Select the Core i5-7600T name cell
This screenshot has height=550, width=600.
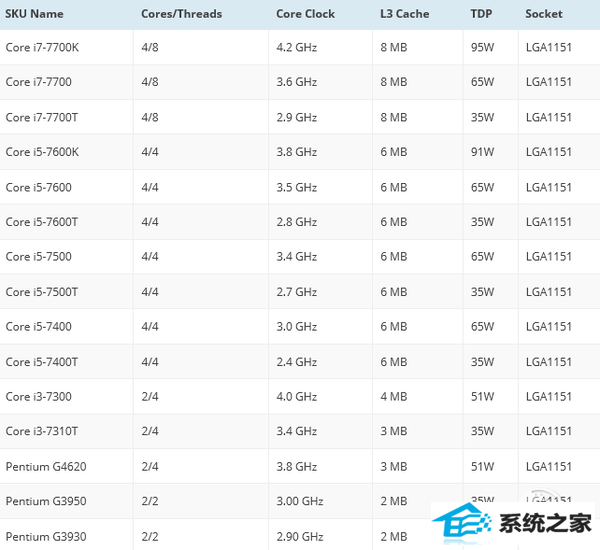(41, 222)
